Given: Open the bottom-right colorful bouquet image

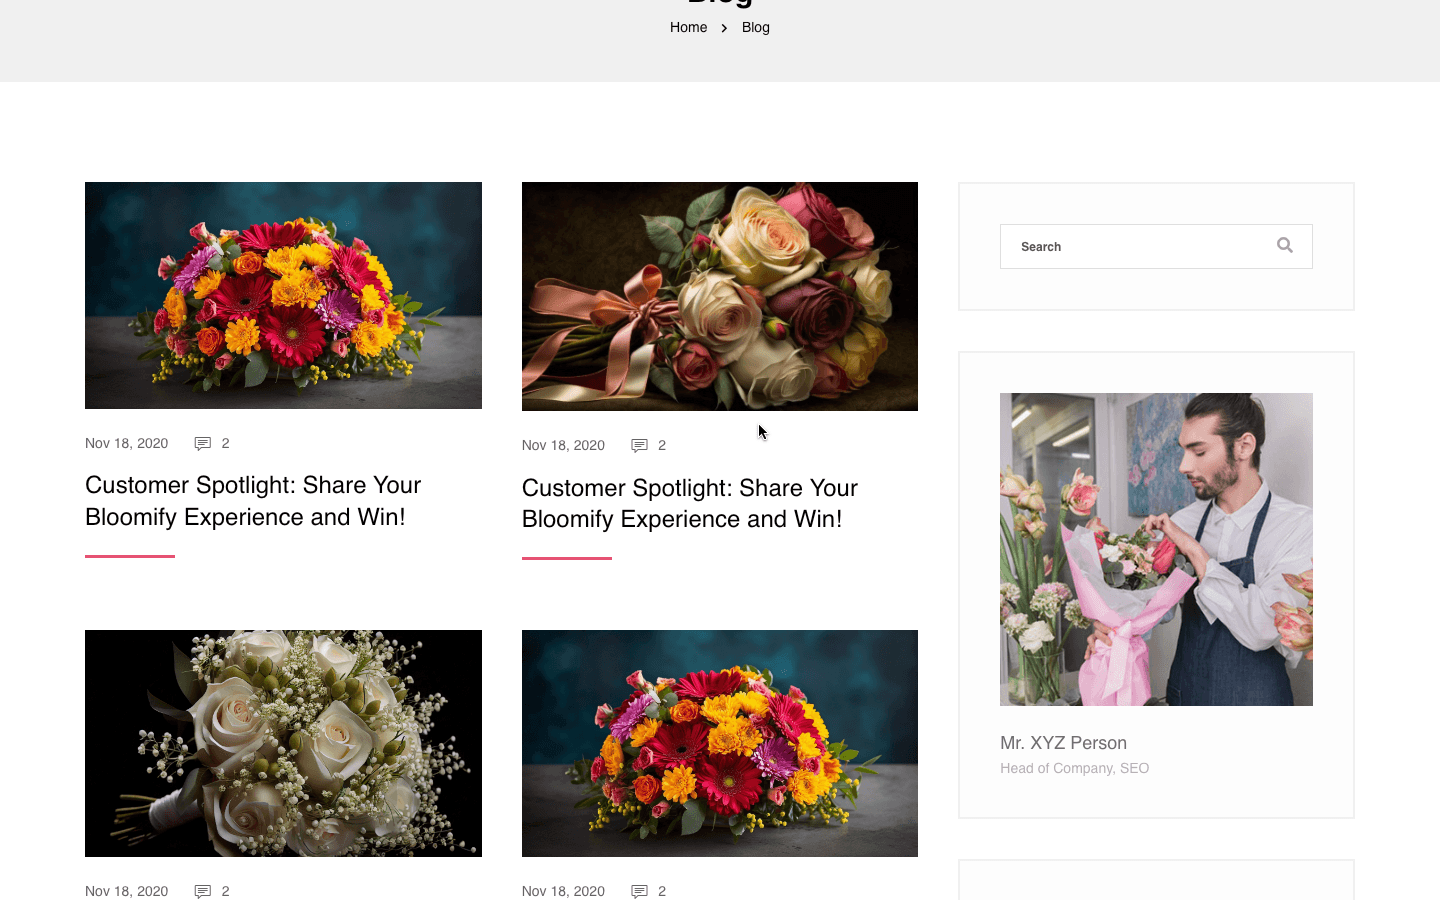Looking at the screenshot, I should (x=719, y=743).
